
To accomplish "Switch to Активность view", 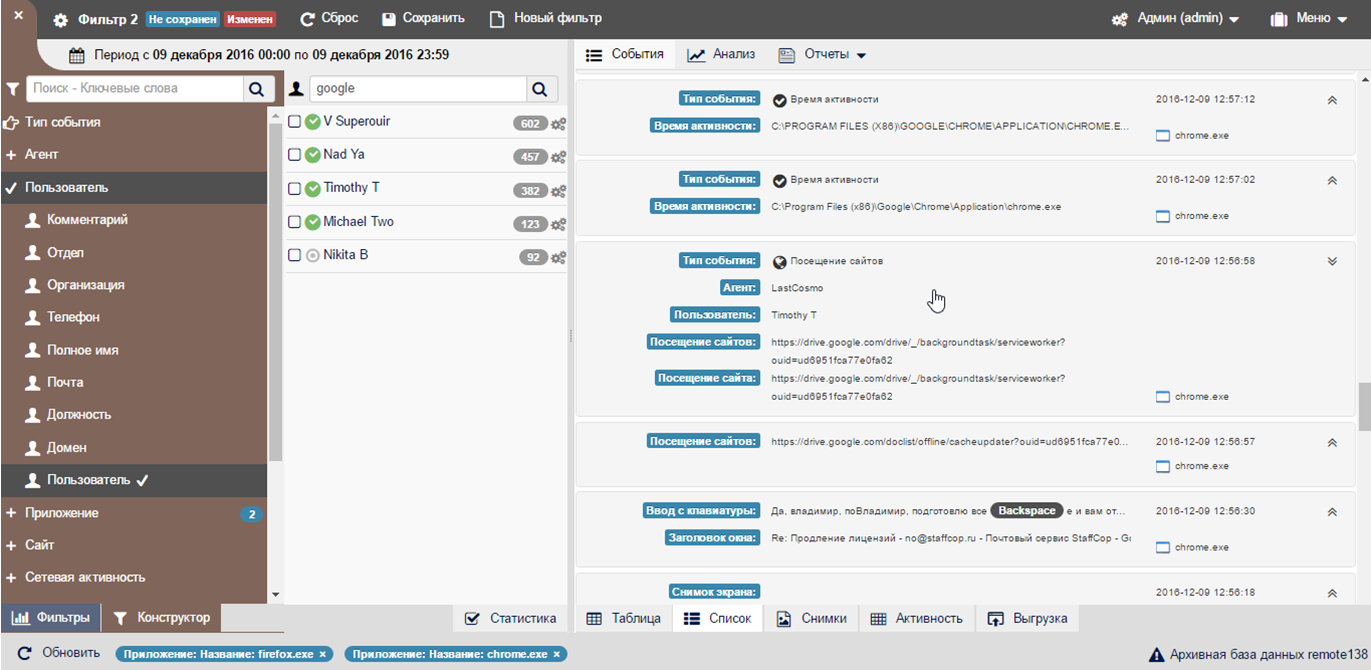I will click(916, 618).
